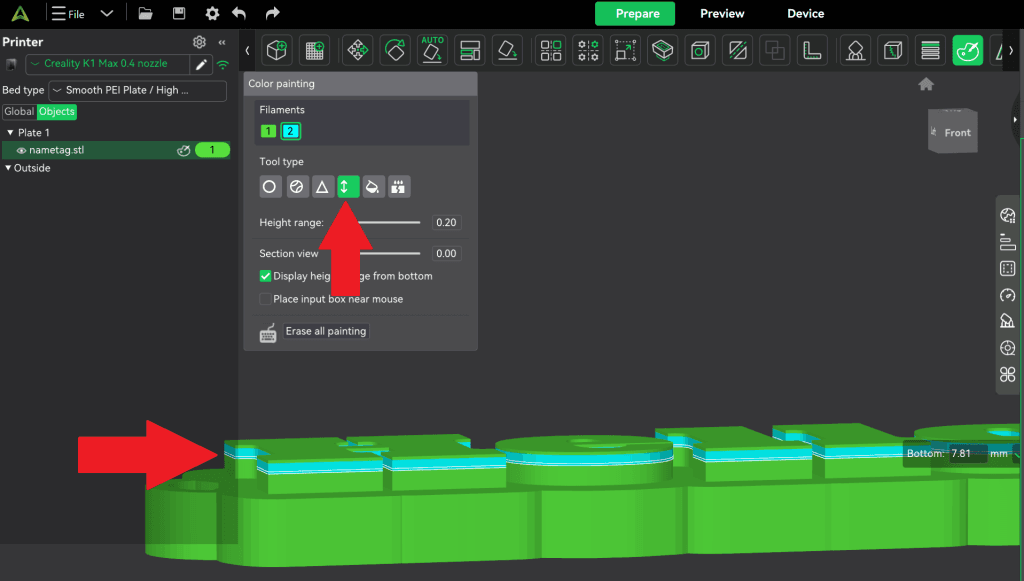Image resolution: width=1024 pixels, height=581 pixels.
Task: Select the Height range painting tool
Action: [x=347, y=187]
